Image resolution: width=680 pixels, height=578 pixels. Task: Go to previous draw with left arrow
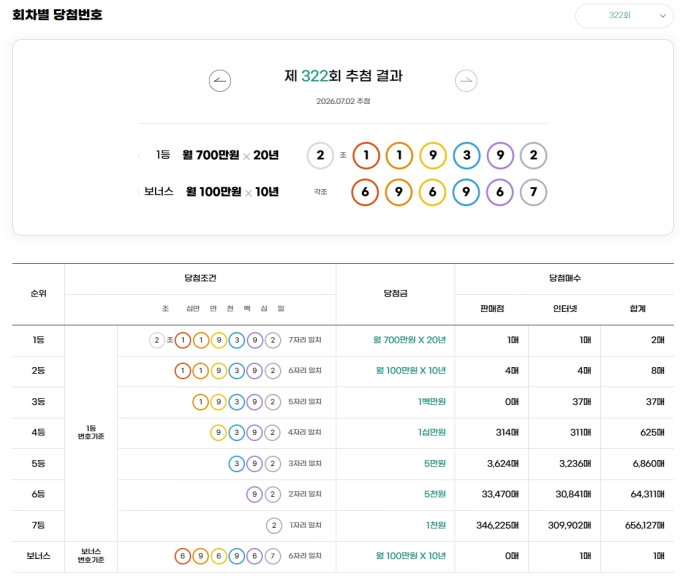220,81
